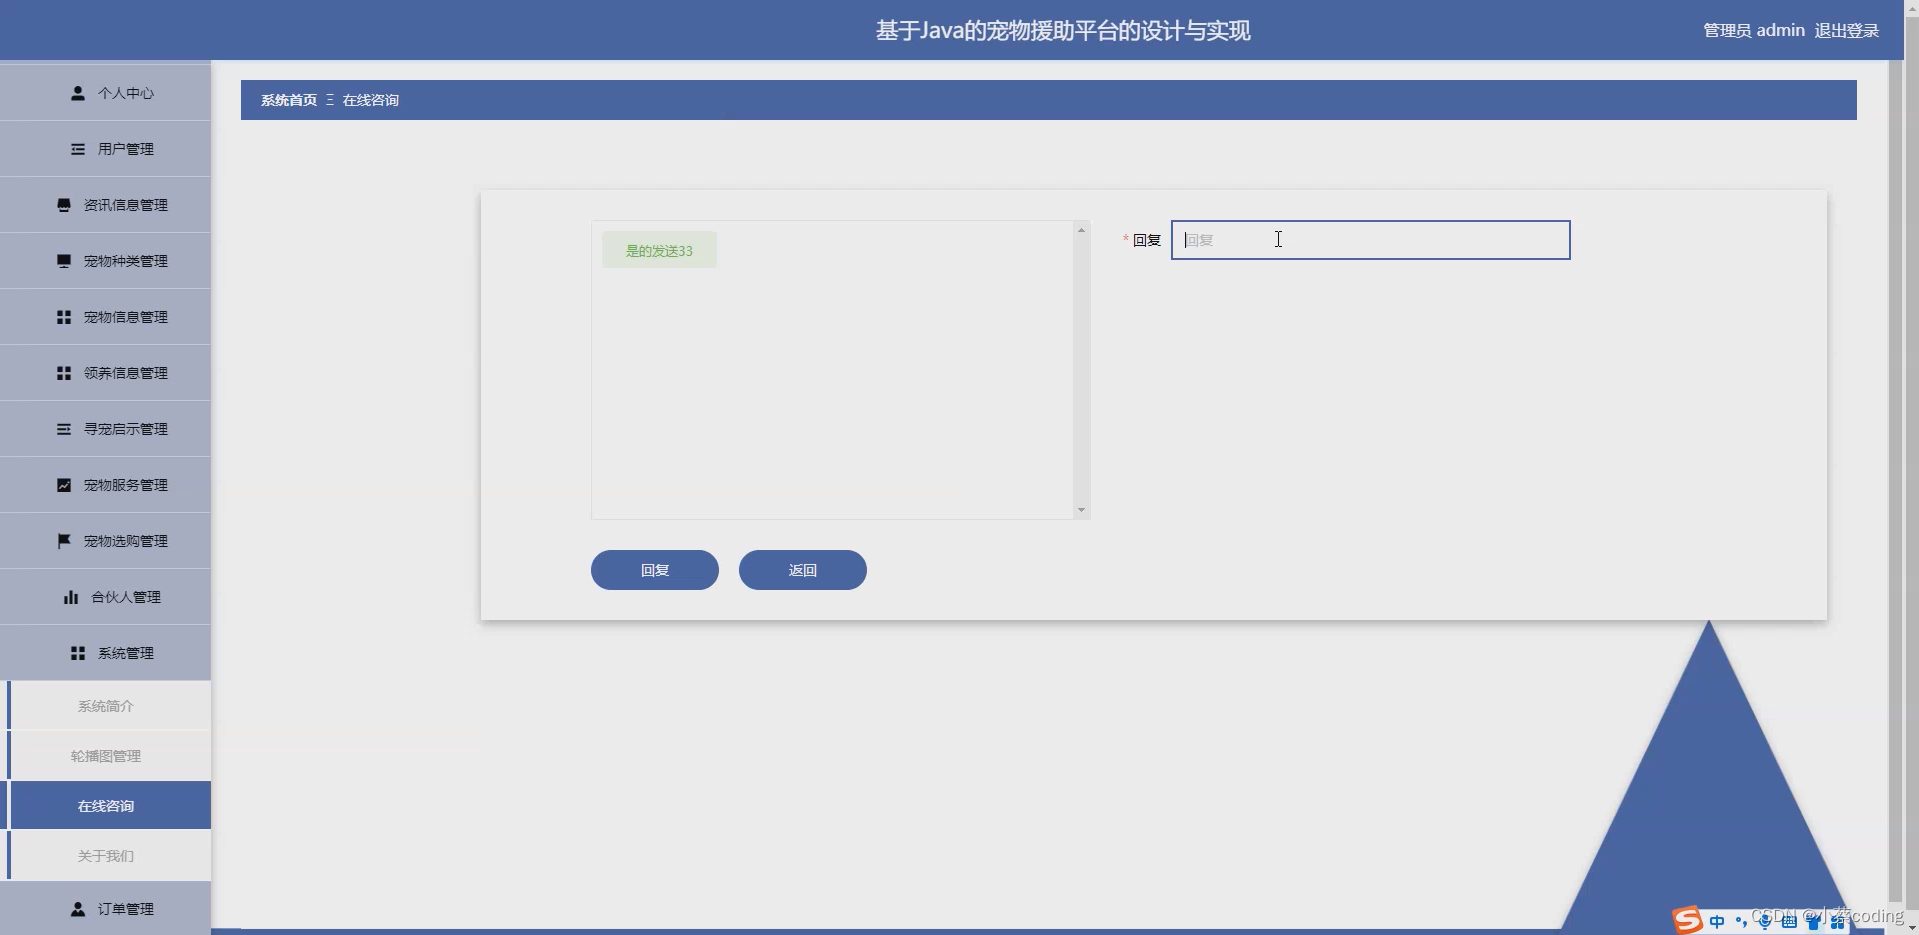Open the 订单管理 menu

click(105, 909)
